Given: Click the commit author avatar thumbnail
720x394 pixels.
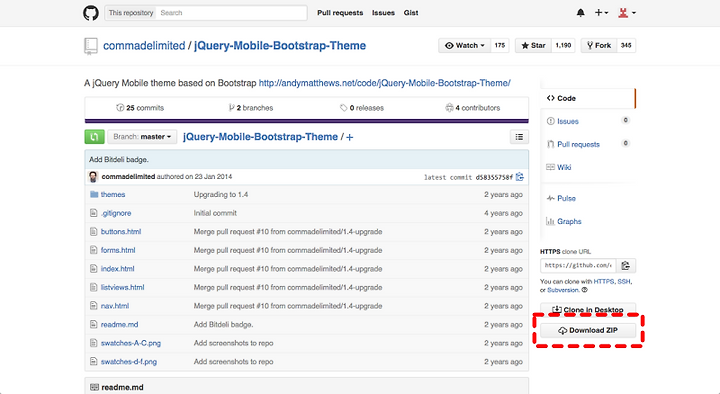Looking at the screenshot, I should [x=93, y=177].
